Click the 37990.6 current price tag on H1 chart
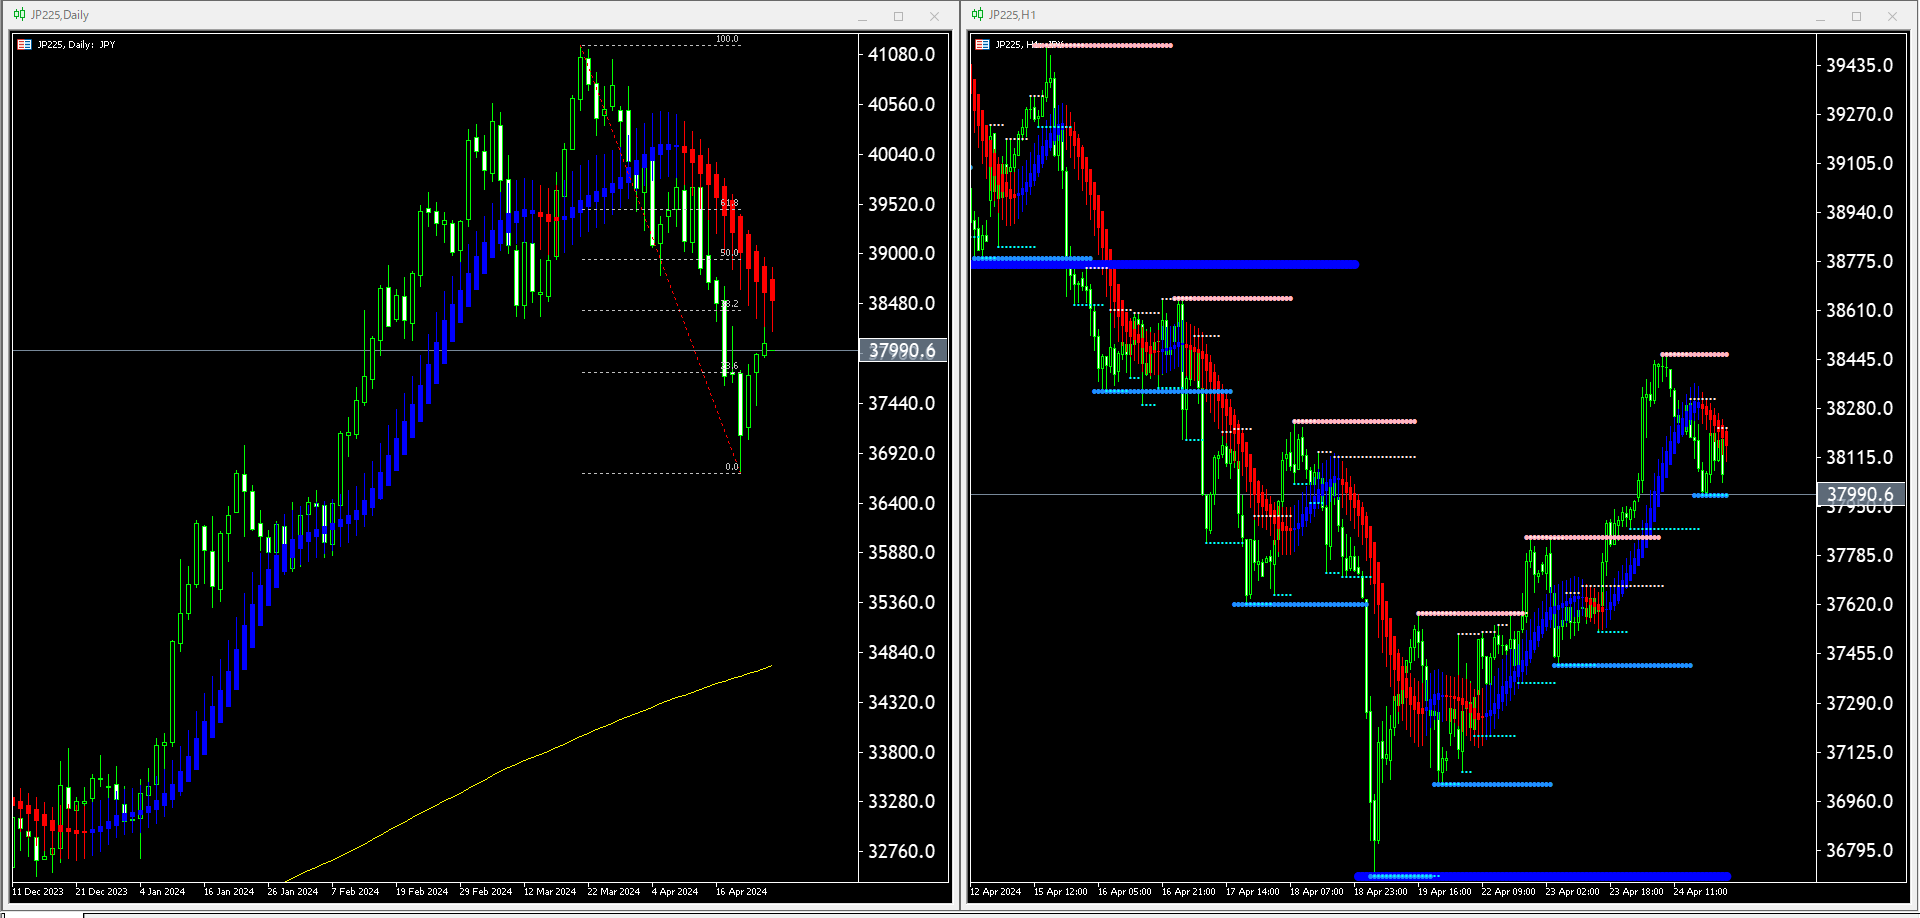This screenshot has width=1920, height=918. (1860, 494)
